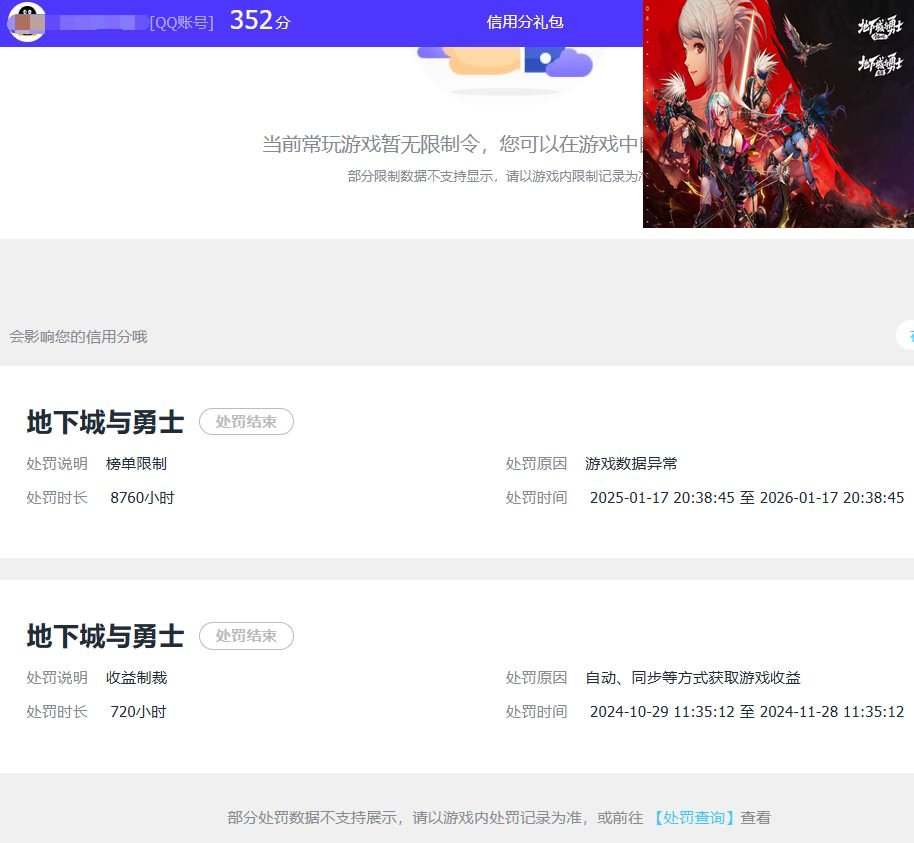Click the 2025-01-17 20:38:45 date range

click(x=747, y=497)
